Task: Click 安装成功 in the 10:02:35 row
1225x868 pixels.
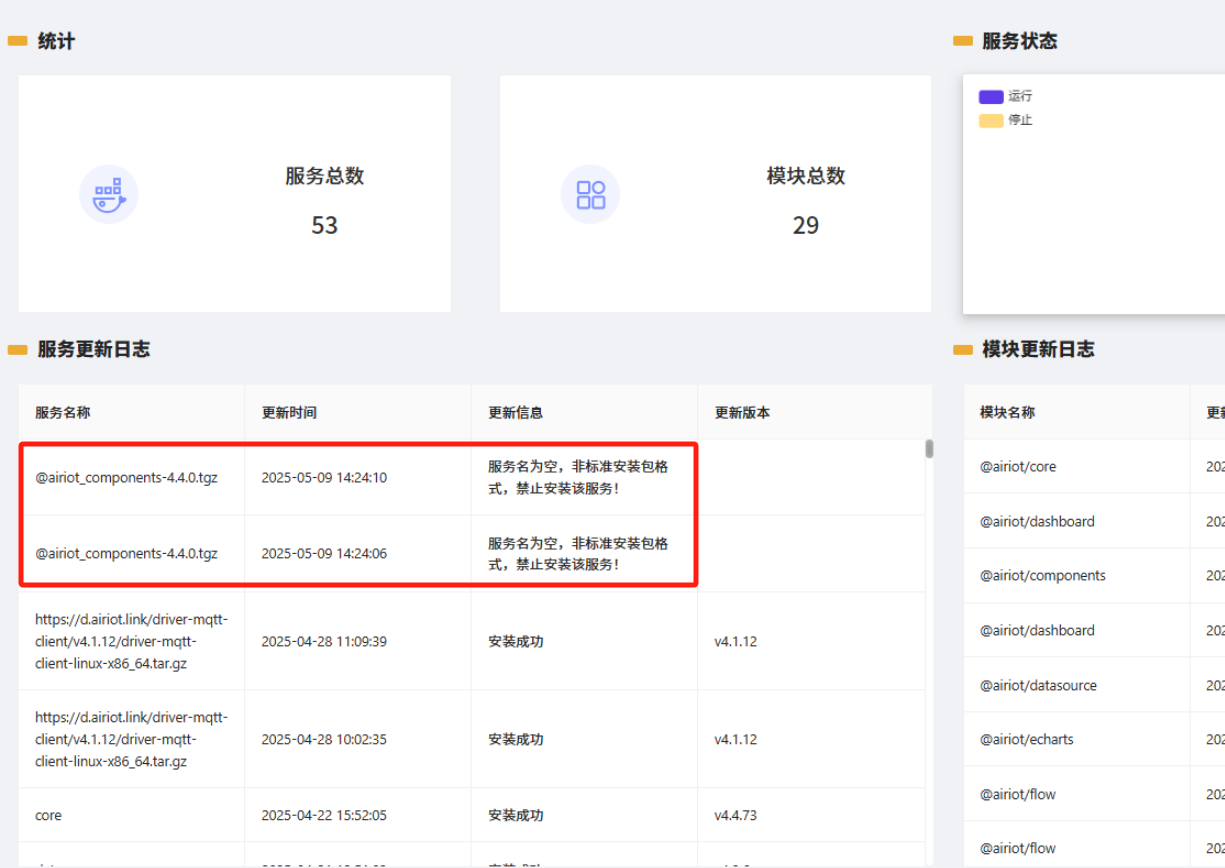Action: 516,739
